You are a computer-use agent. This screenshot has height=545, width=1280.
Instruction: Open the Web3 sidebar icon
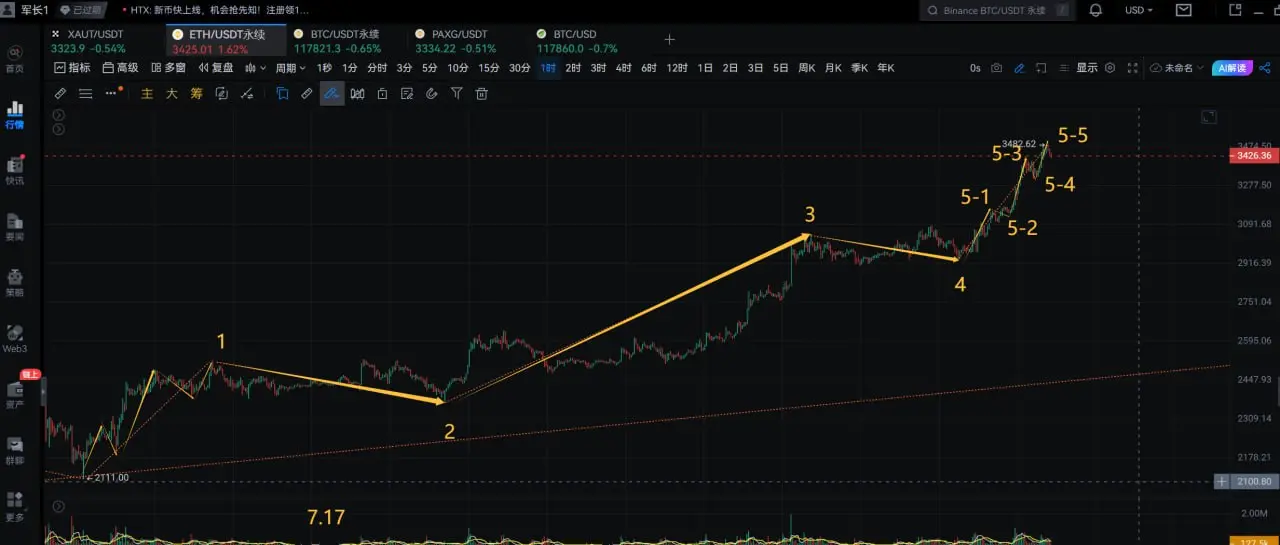14,339
